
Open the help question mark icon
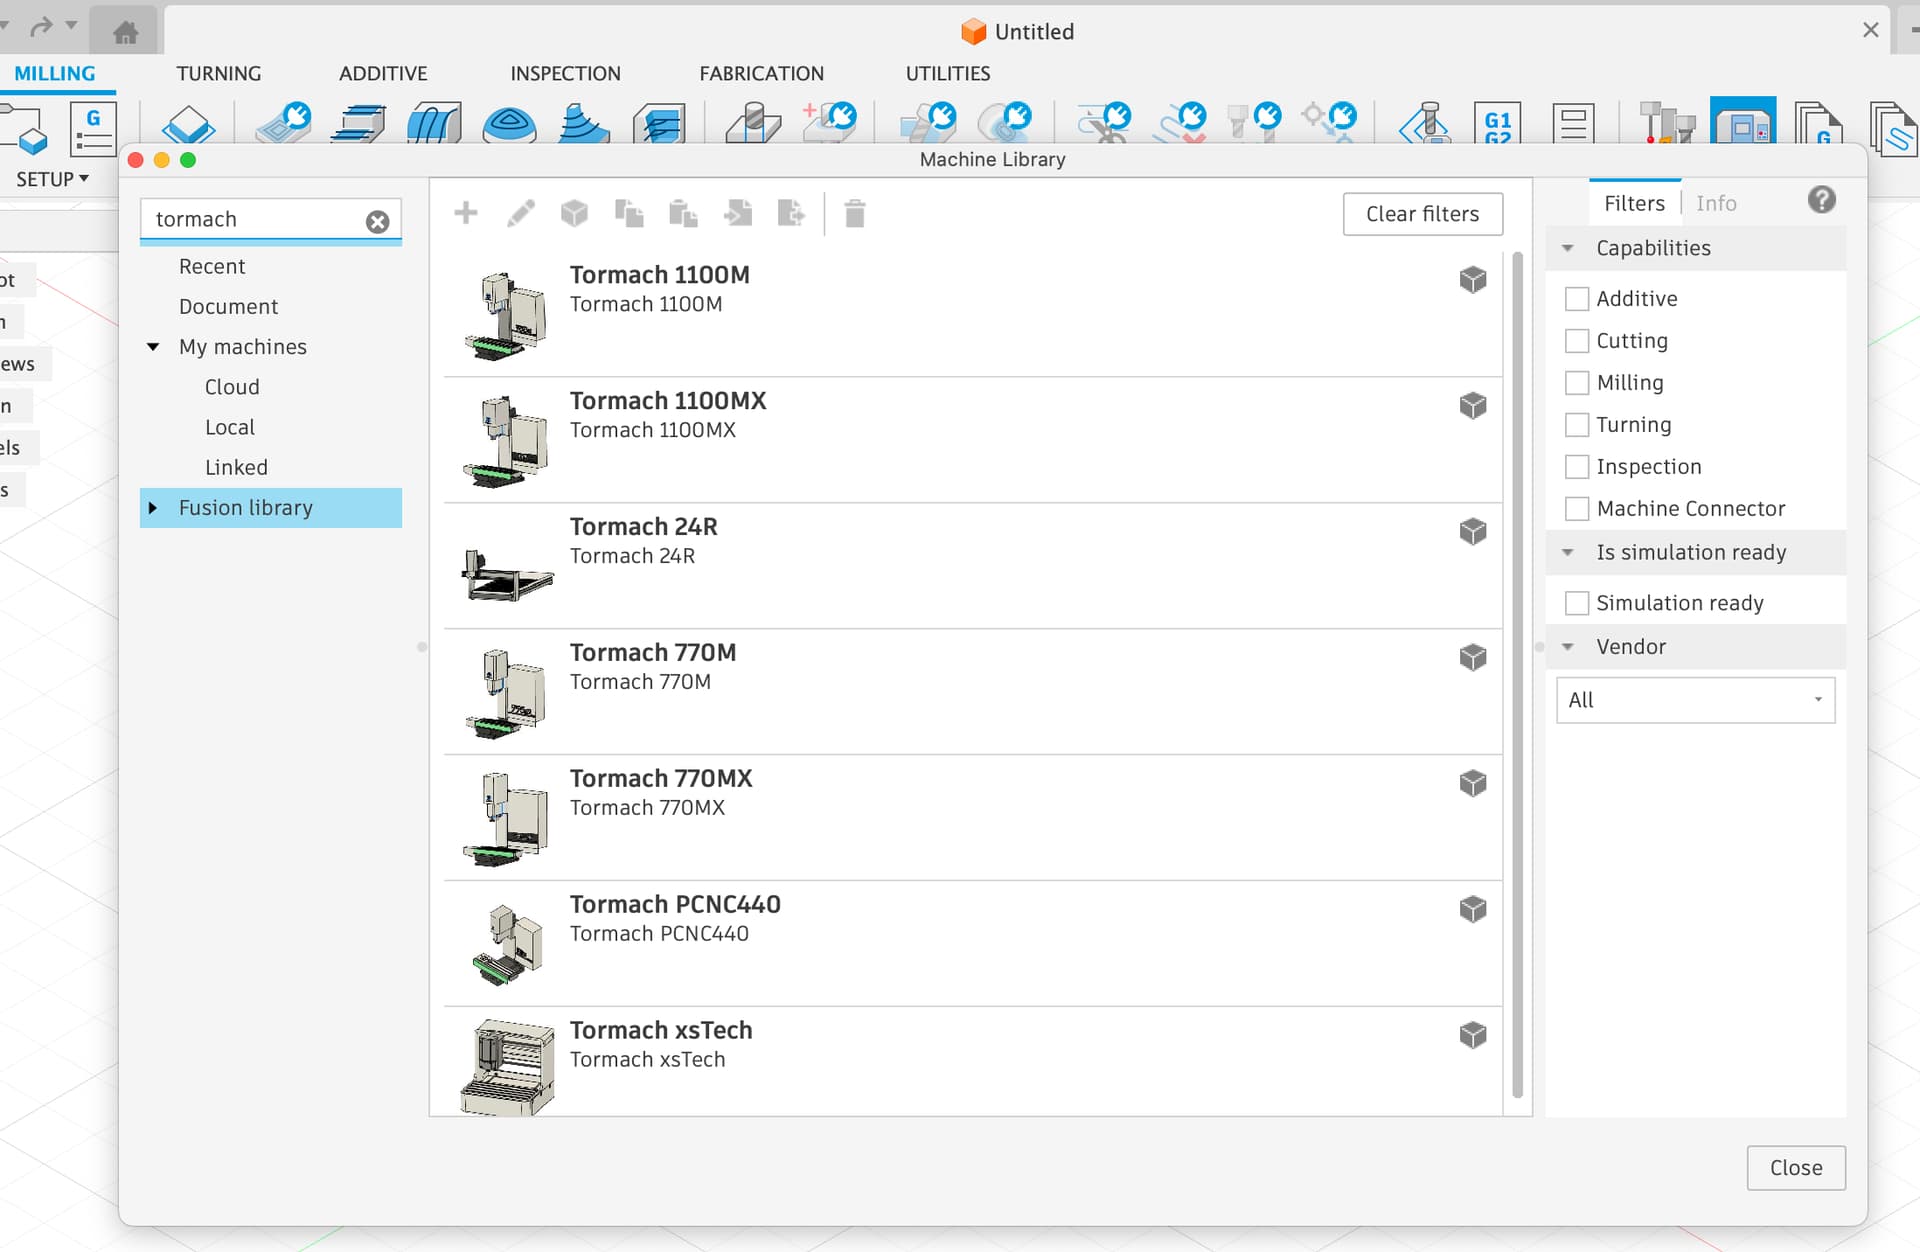click(1821, 200)
